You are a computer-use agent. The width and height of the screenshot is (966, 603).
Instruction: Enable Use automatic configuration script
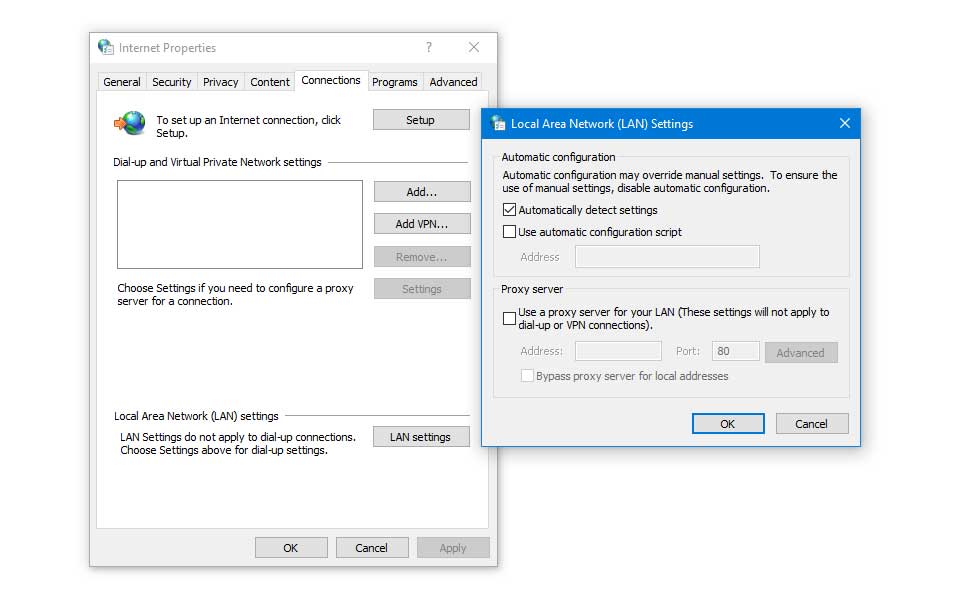click(509, 231)
